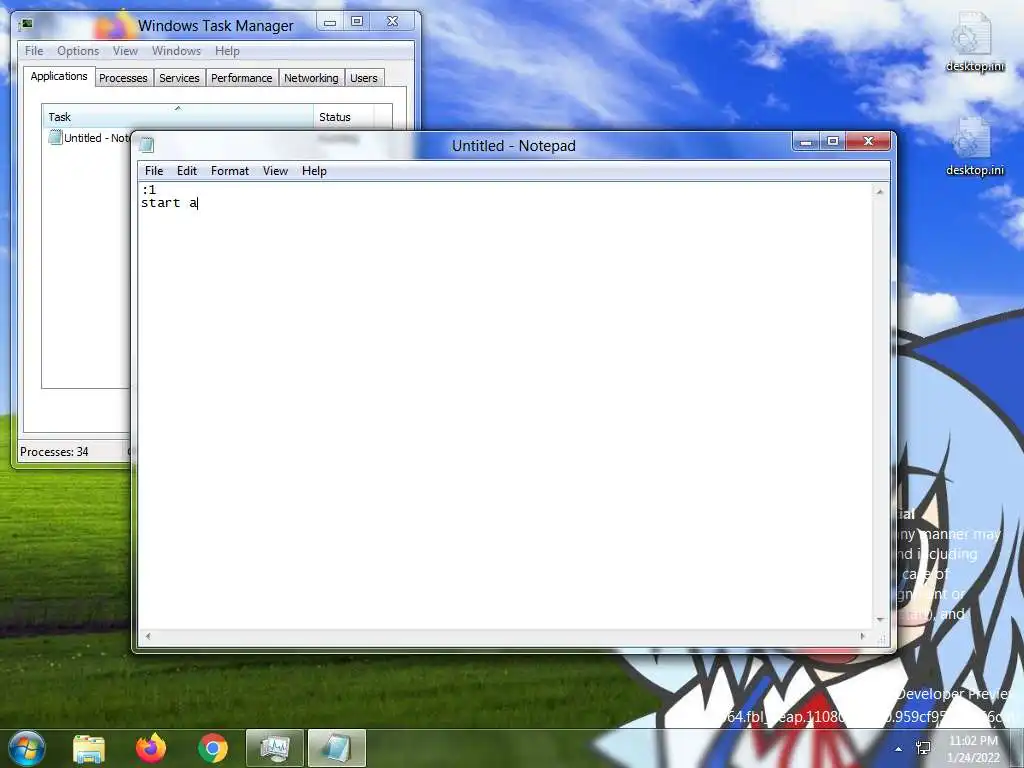Image resolution: width=1024 pixels, height=768 pixels.
Task: Open Task Manager File menu
Action: tap(34, 50)
